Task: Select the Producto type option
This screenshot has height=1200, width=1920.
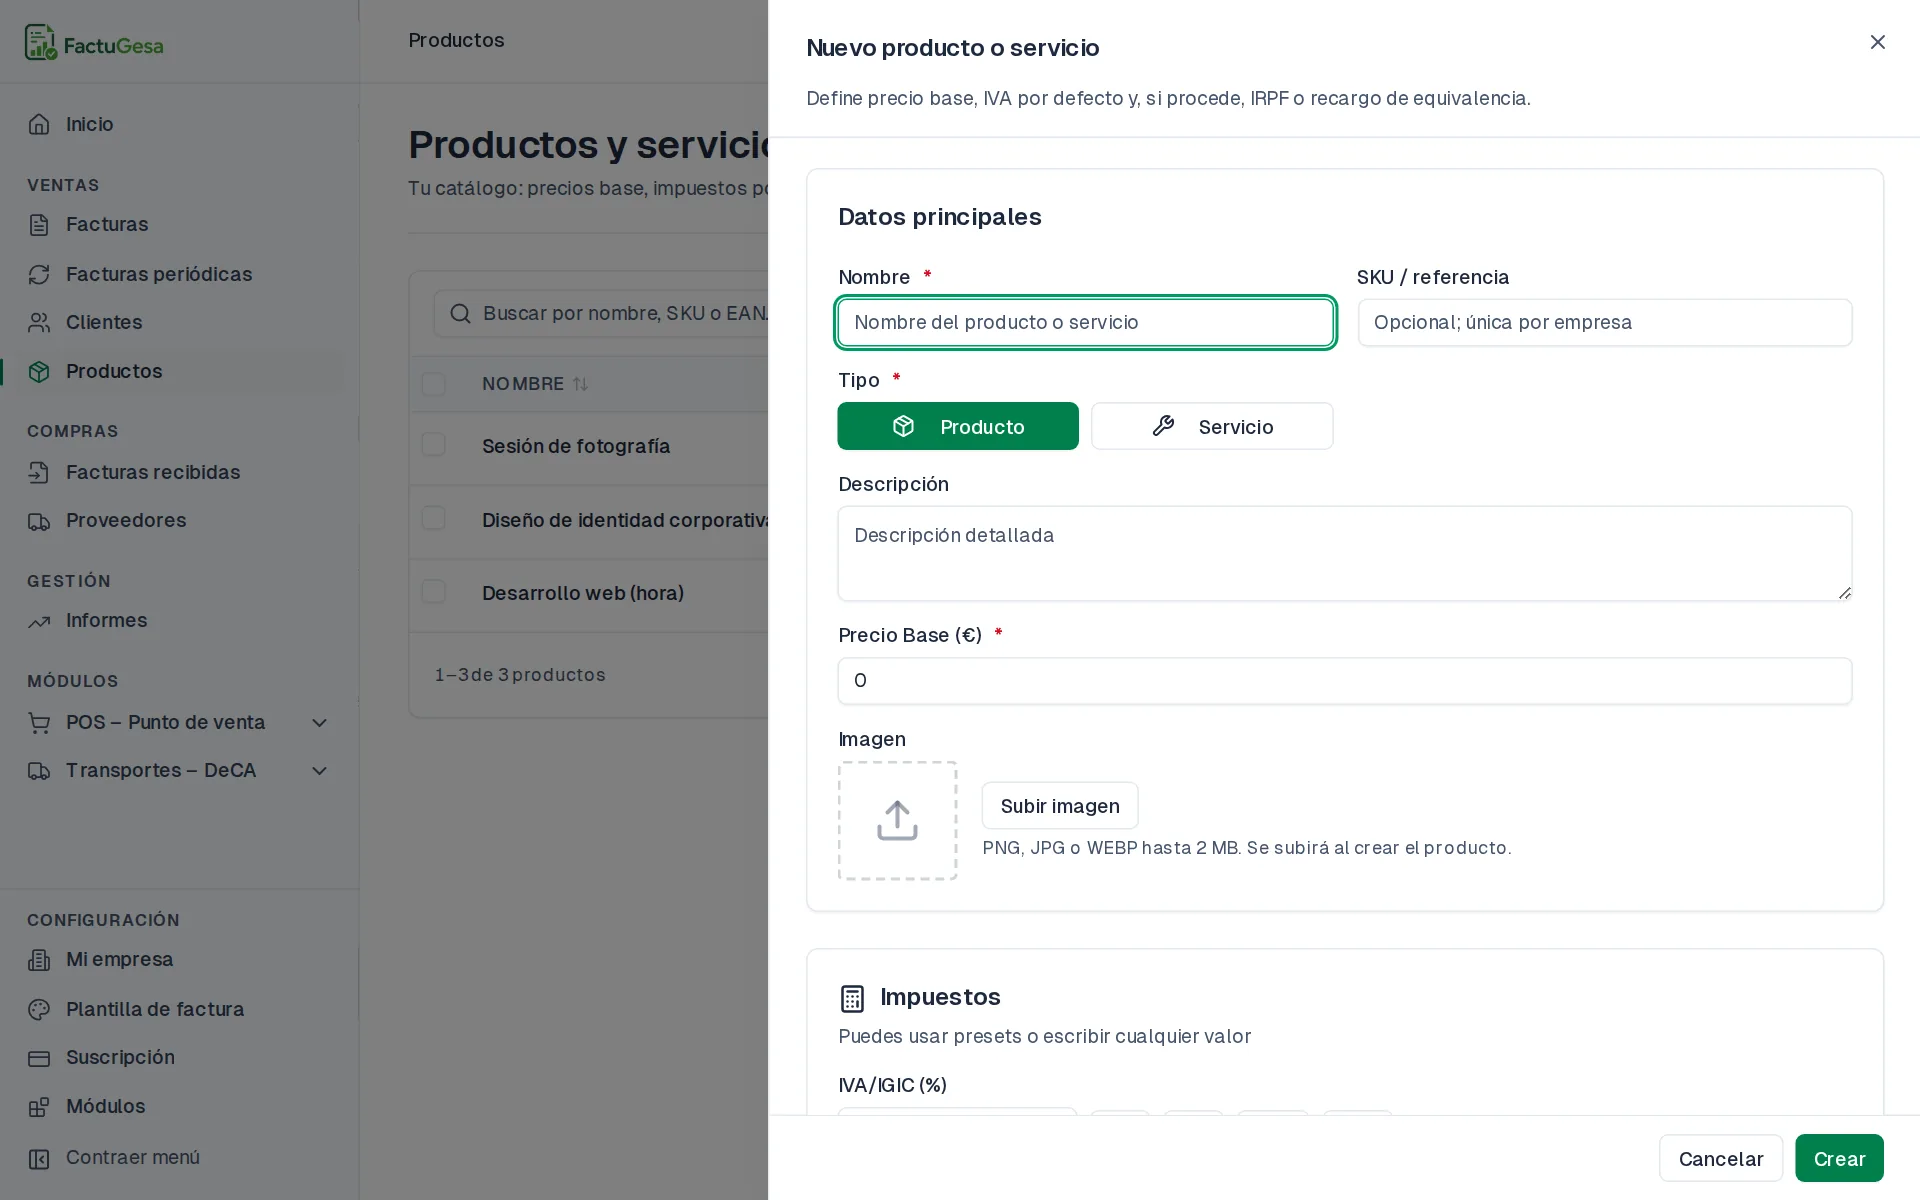Action: coord(958,426)
